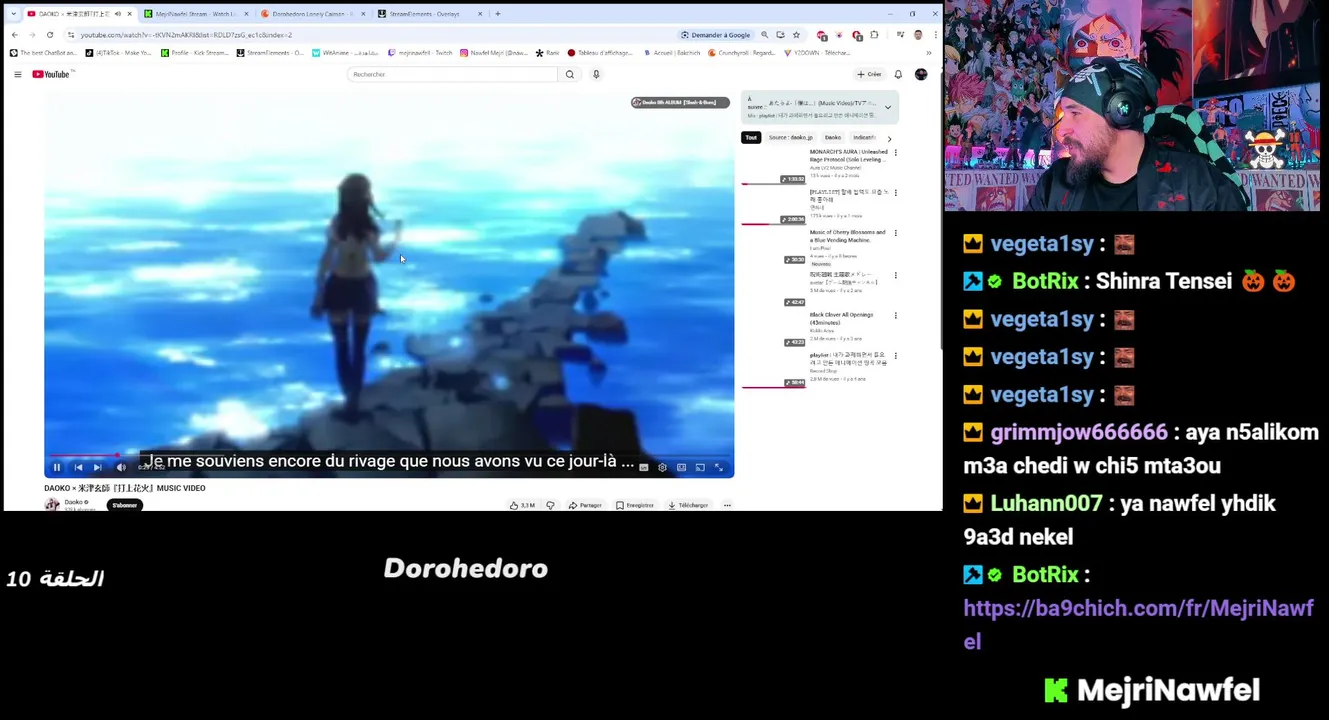The height and width of the screenshot is (720, 1329).
Task: Reload the current page
Action: (50, 35)
